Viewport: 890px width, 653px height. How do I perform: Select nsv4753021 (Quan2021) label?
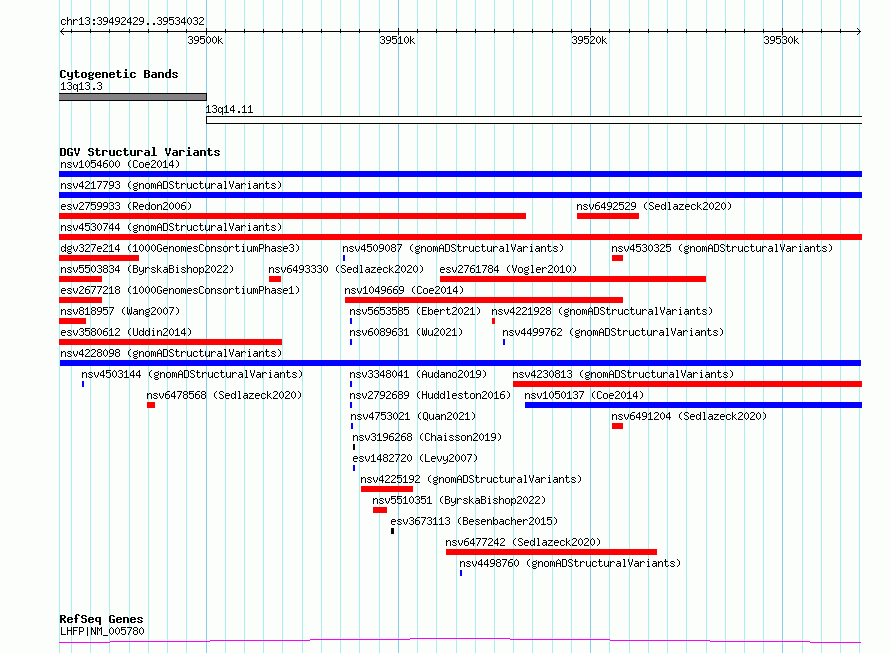tap(412, 416)
